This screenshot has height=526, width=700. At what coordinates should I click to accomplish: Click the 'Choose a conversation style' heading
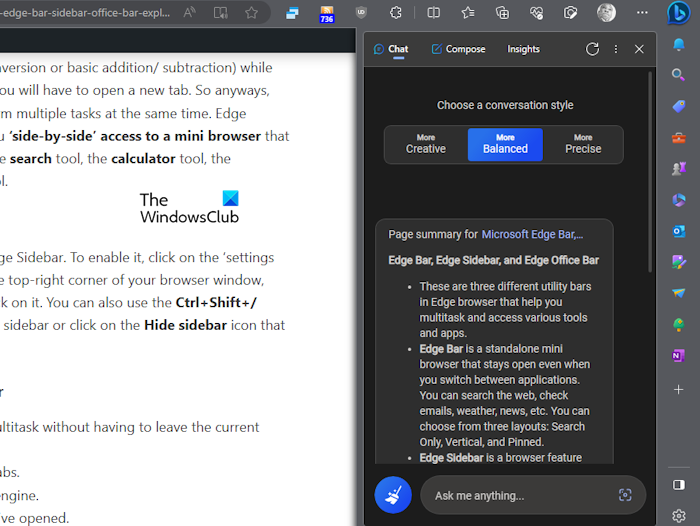(x=505, y=105)
